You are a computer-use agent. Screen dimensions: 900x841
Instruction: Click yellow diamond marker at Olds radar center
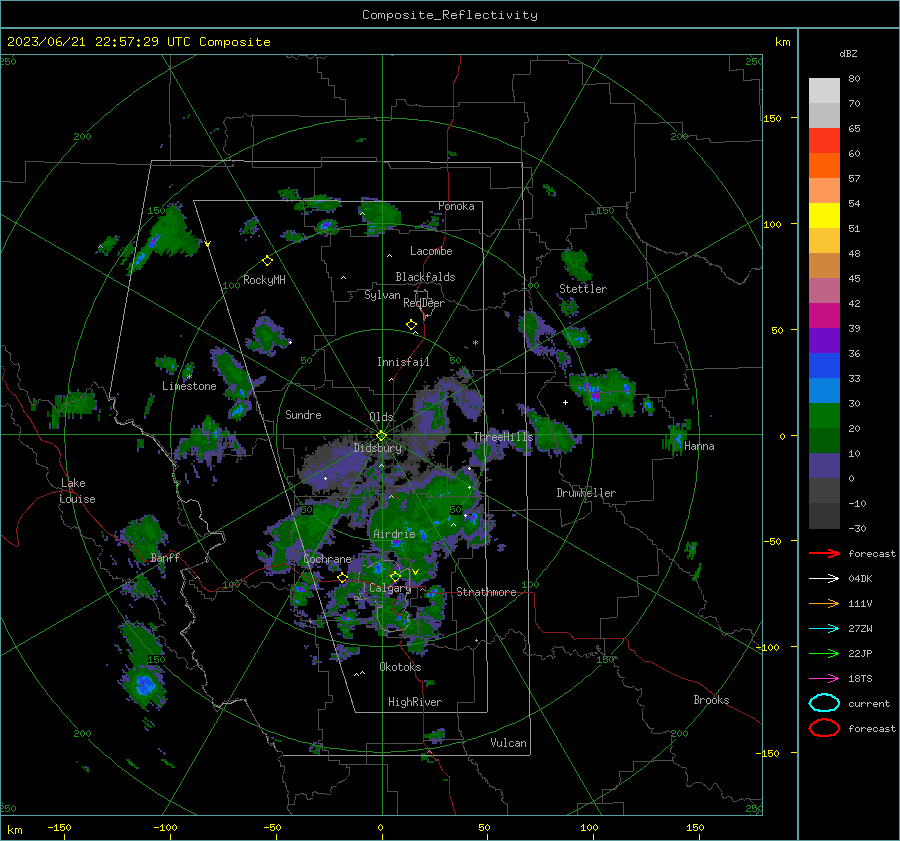pyautogui.click(x=382, y=436)
